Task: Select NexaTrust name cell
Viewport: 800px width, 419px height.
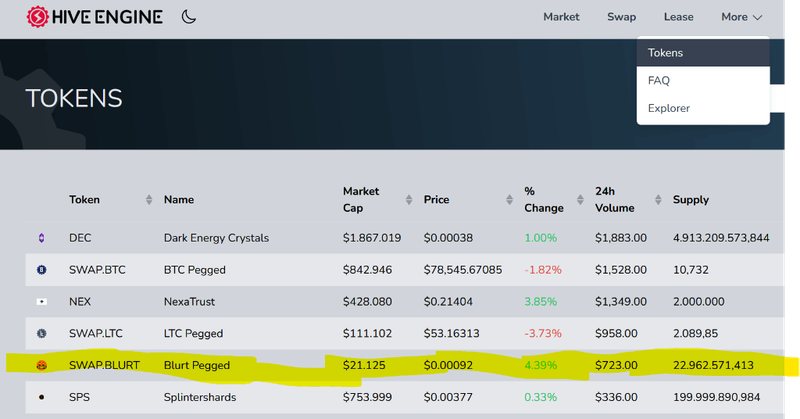Action: [x=189, y=302]
